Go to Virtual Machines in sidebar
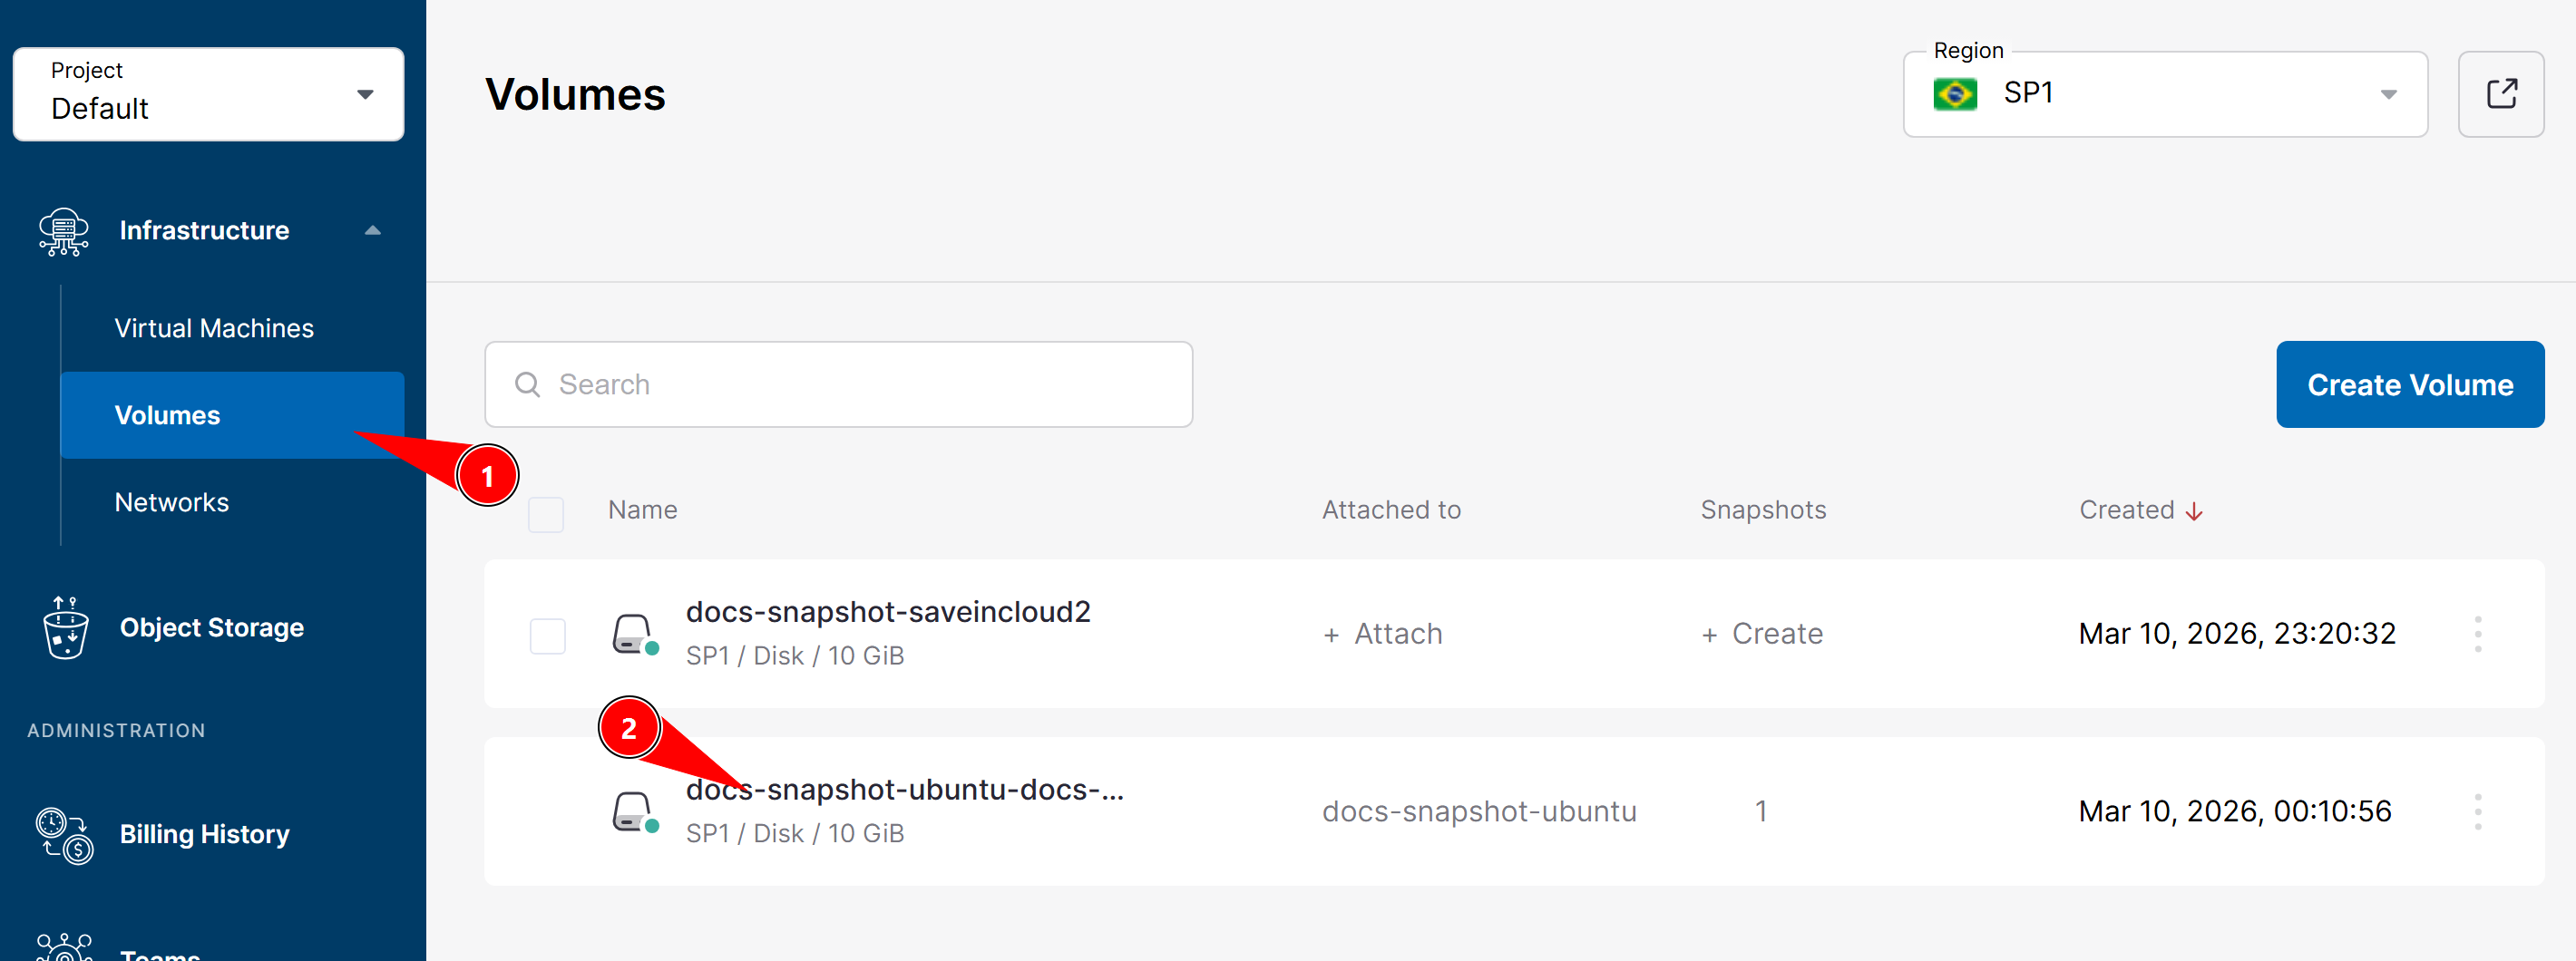The image size is (2576, 961). tap(214, 328)
